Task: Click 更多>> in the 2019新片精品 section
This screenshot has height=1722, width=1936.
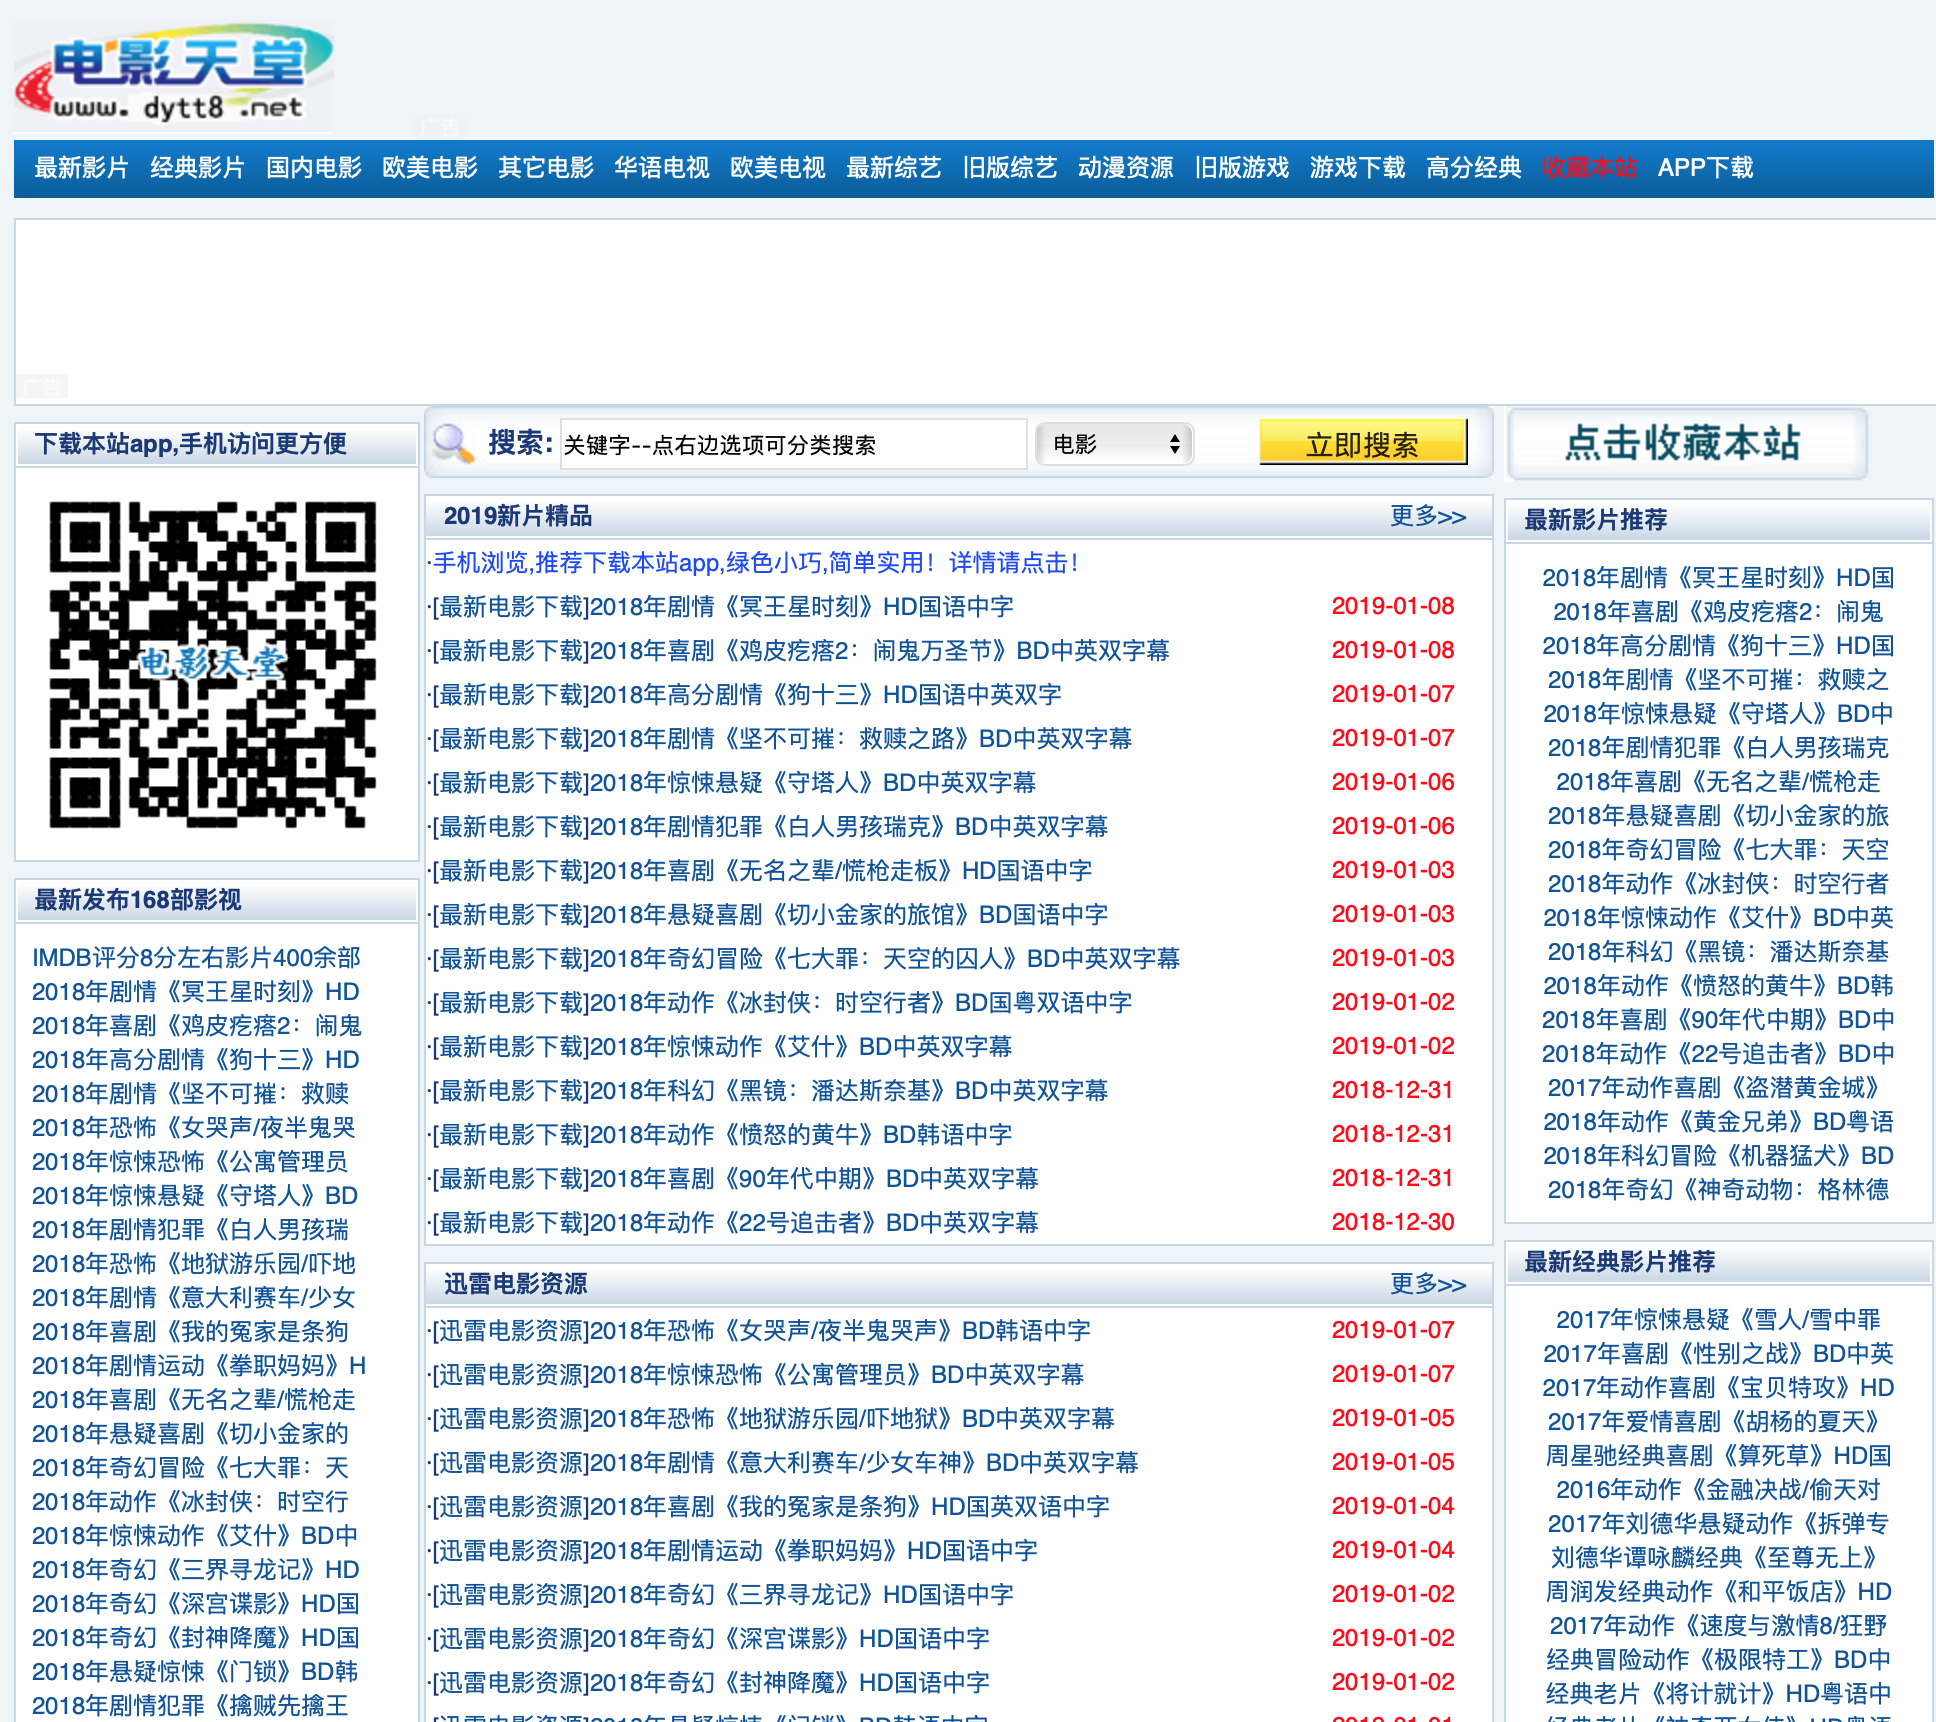Action: pyautogui.click(x=1427, y=517)
